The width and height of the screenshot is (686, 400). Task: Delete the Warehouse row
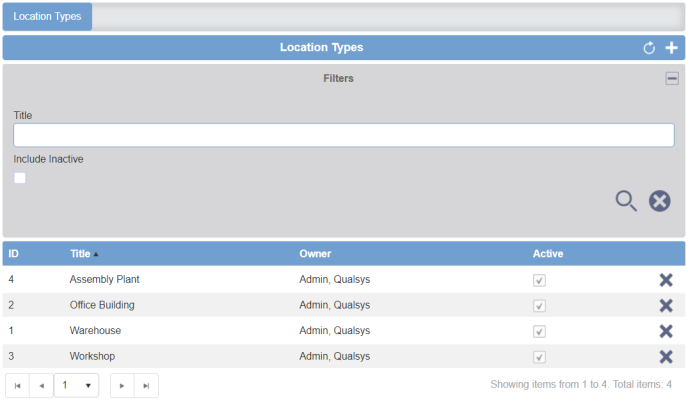pyautogui.click(x=666, y=331)
